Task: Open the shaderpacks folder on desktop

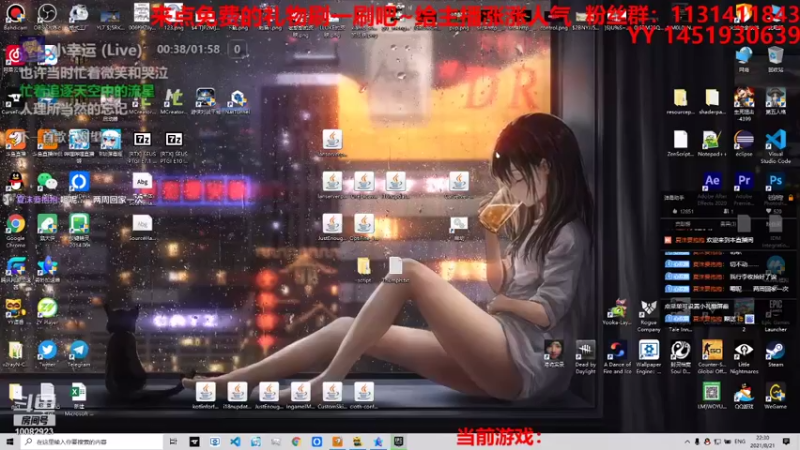Action: pos(712,101)
